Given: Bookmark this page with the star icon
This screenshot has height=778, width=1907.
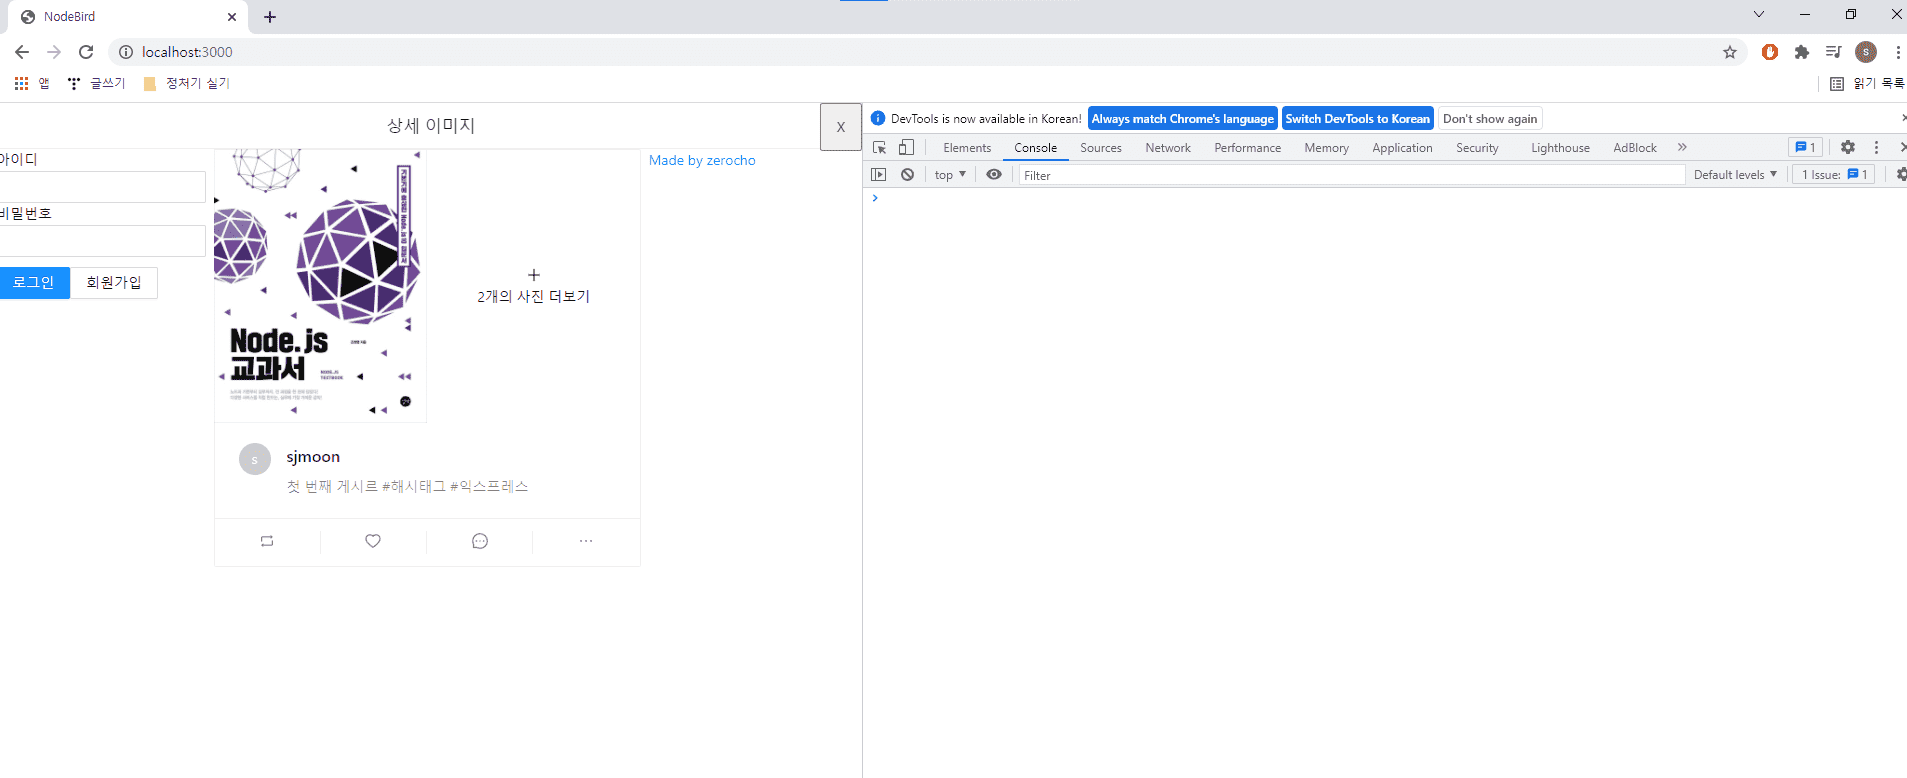Looking at the screenshot, I should point(1730,52).
